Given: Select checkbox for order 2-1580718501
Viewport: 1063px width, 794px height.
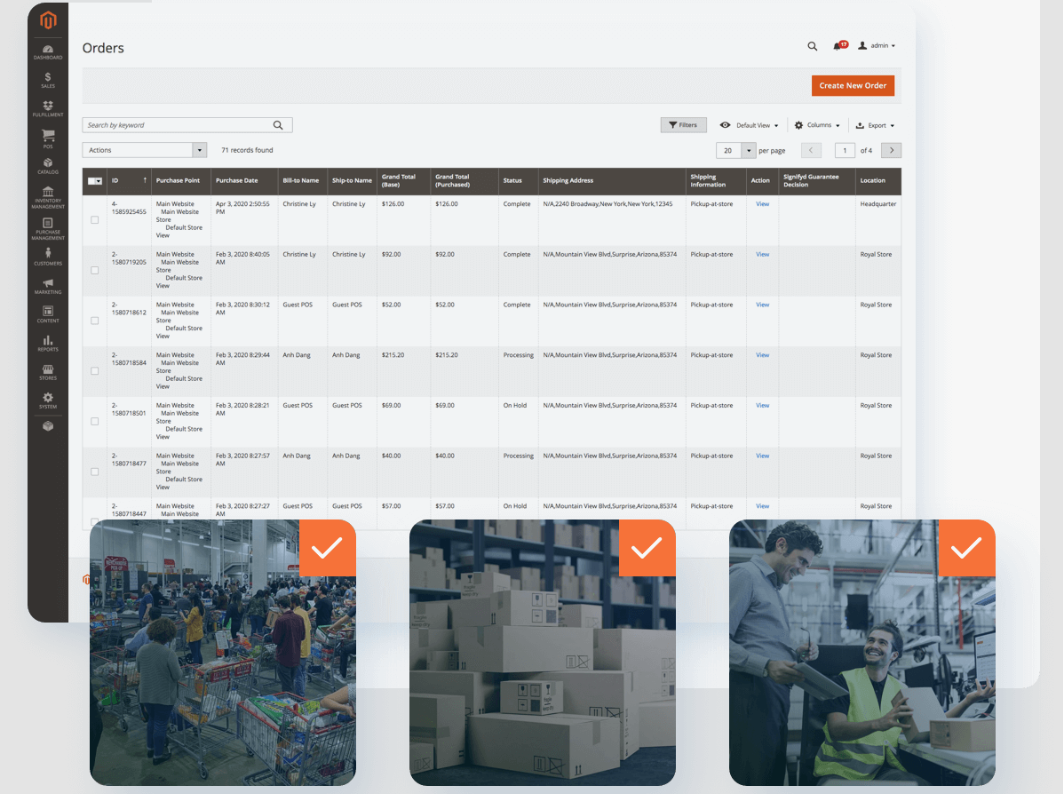Looking at the screenshot, I should [95, 421].
